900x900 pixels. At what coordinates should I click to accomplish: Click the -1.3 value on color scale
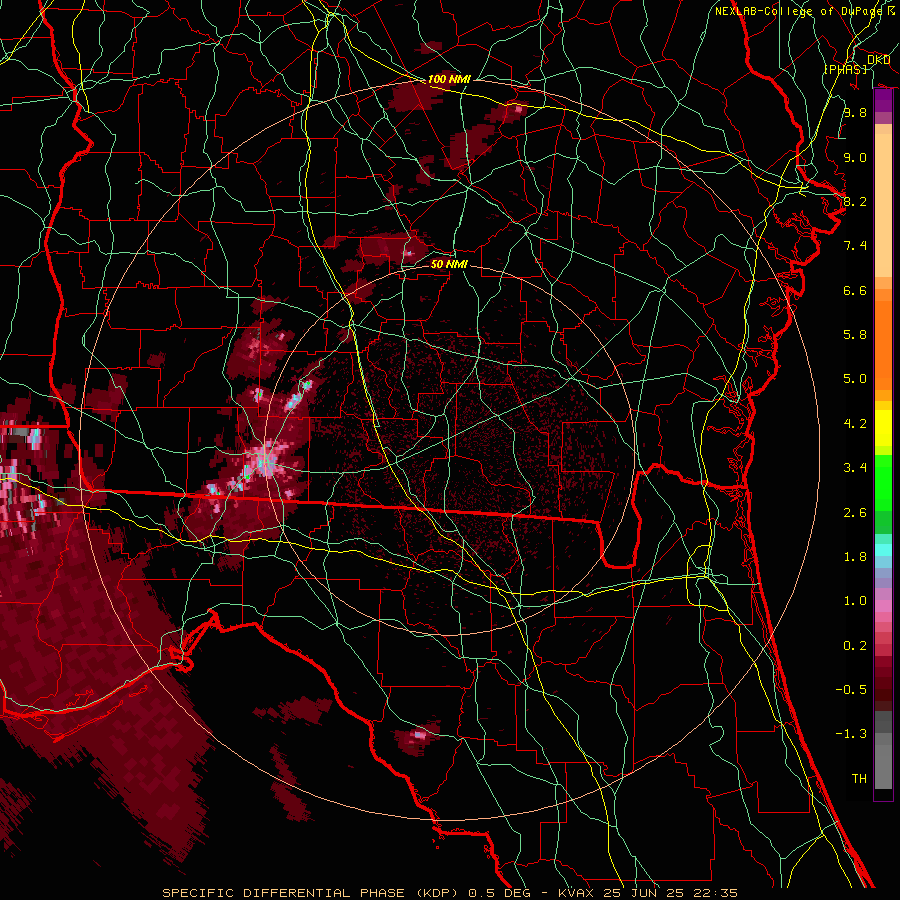point(851,734)
